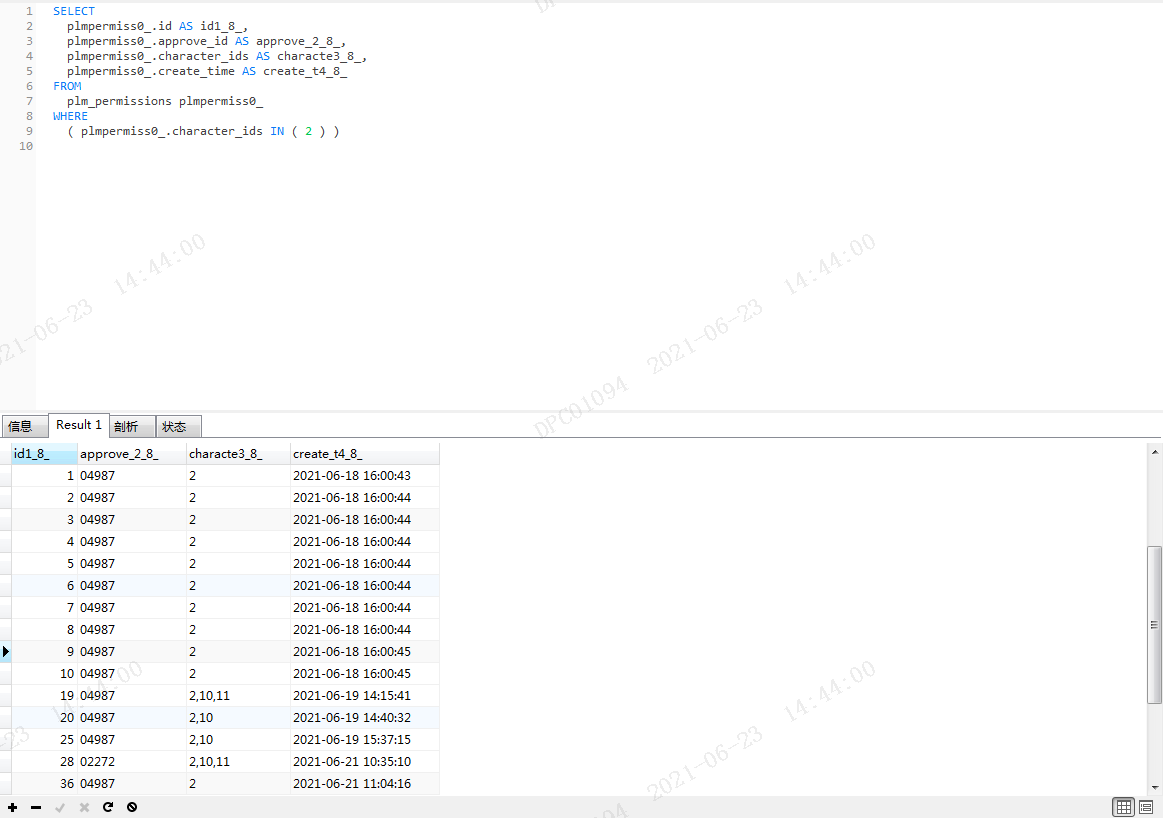This screenshot has width=1163, height=818.
Task: Apply changes with the checkmark icon
Action: [x=60, y=807]
